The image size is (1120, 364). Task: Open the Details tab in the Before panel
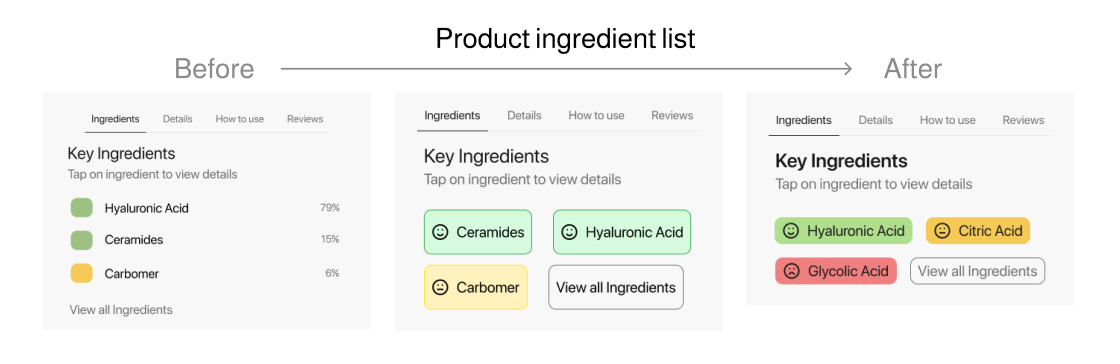tap(177, 119)
